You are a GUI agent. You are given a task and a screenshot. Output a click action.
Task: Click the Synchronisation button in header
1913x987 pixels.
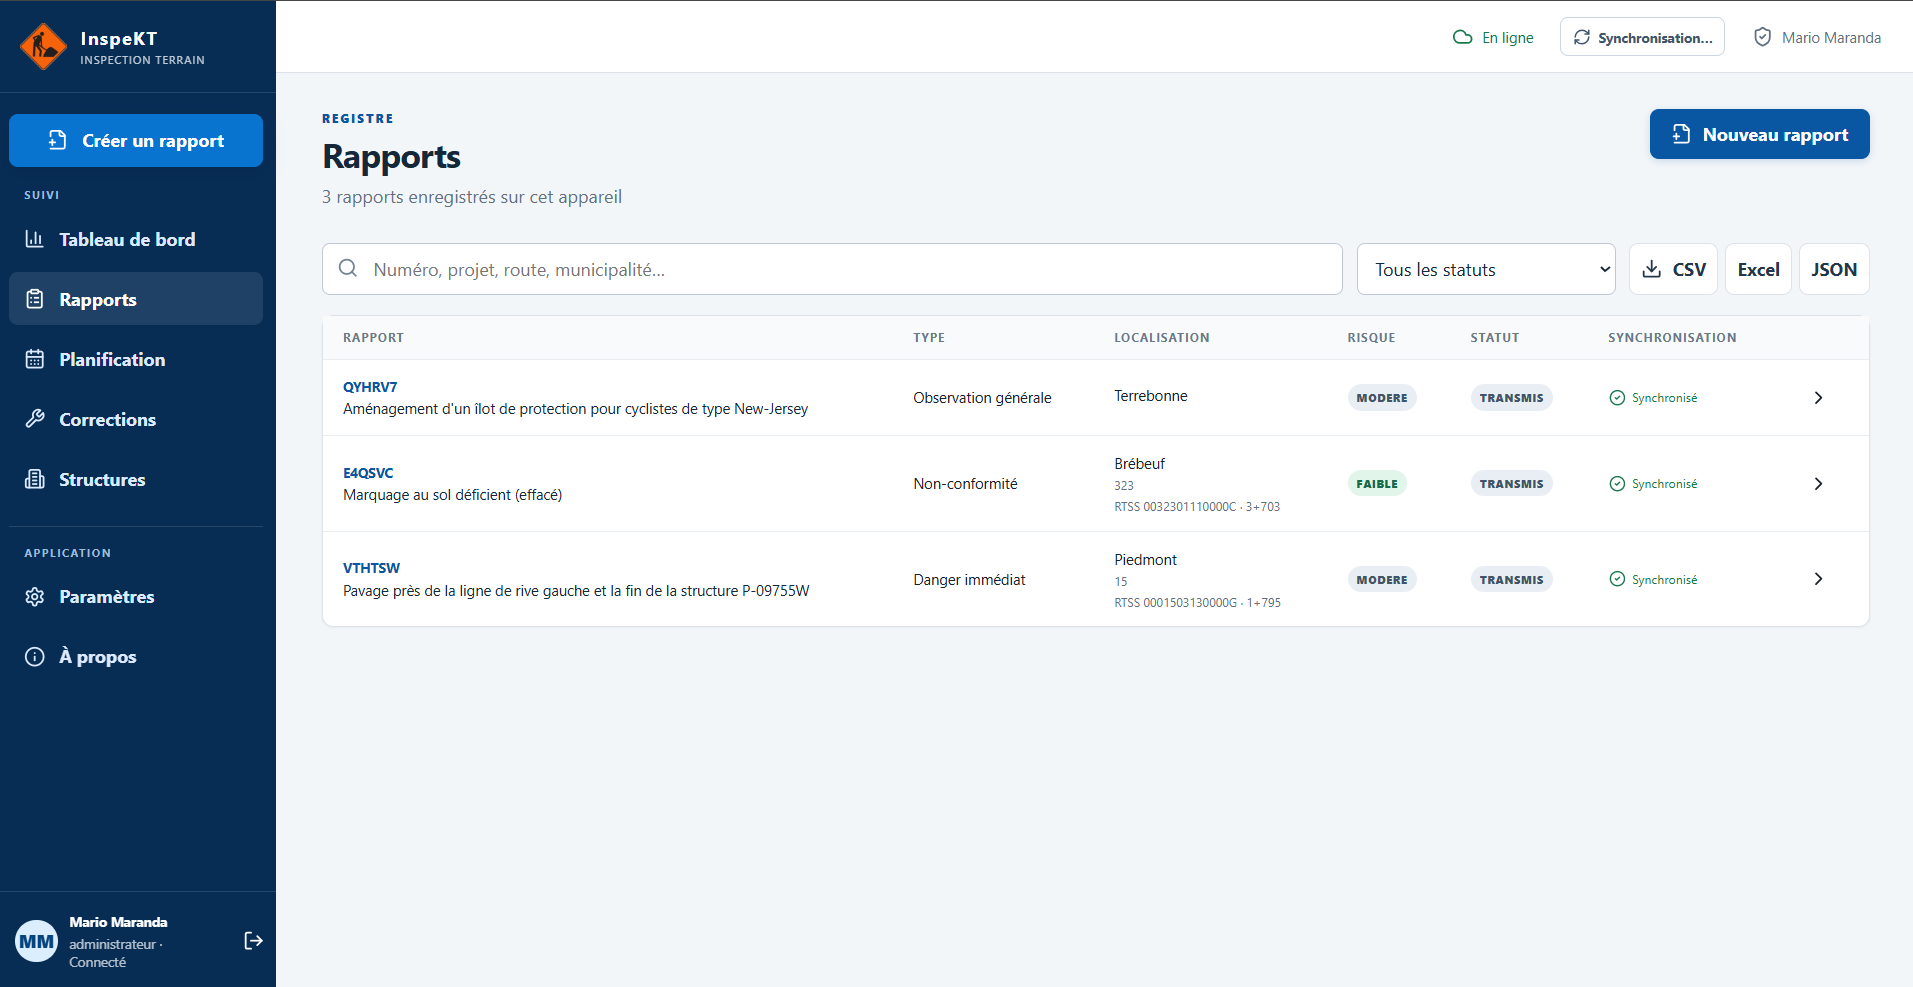[1642, 37]
